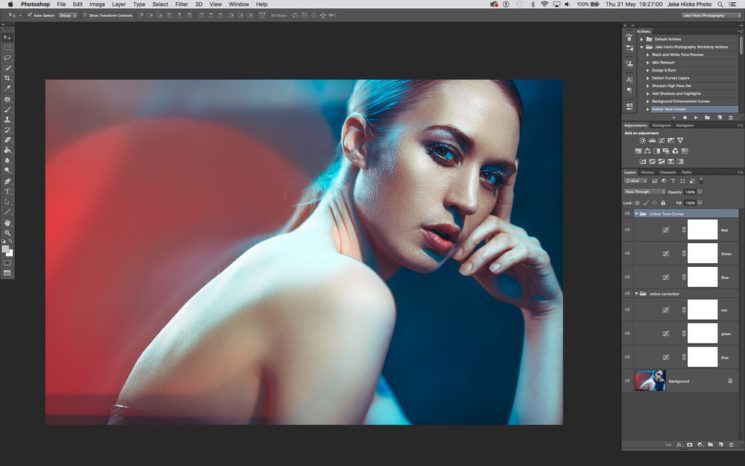The width and height of the screenshot is (745, 466).
Task: Select the Eyedropper tool
Action: click(7, 88)
